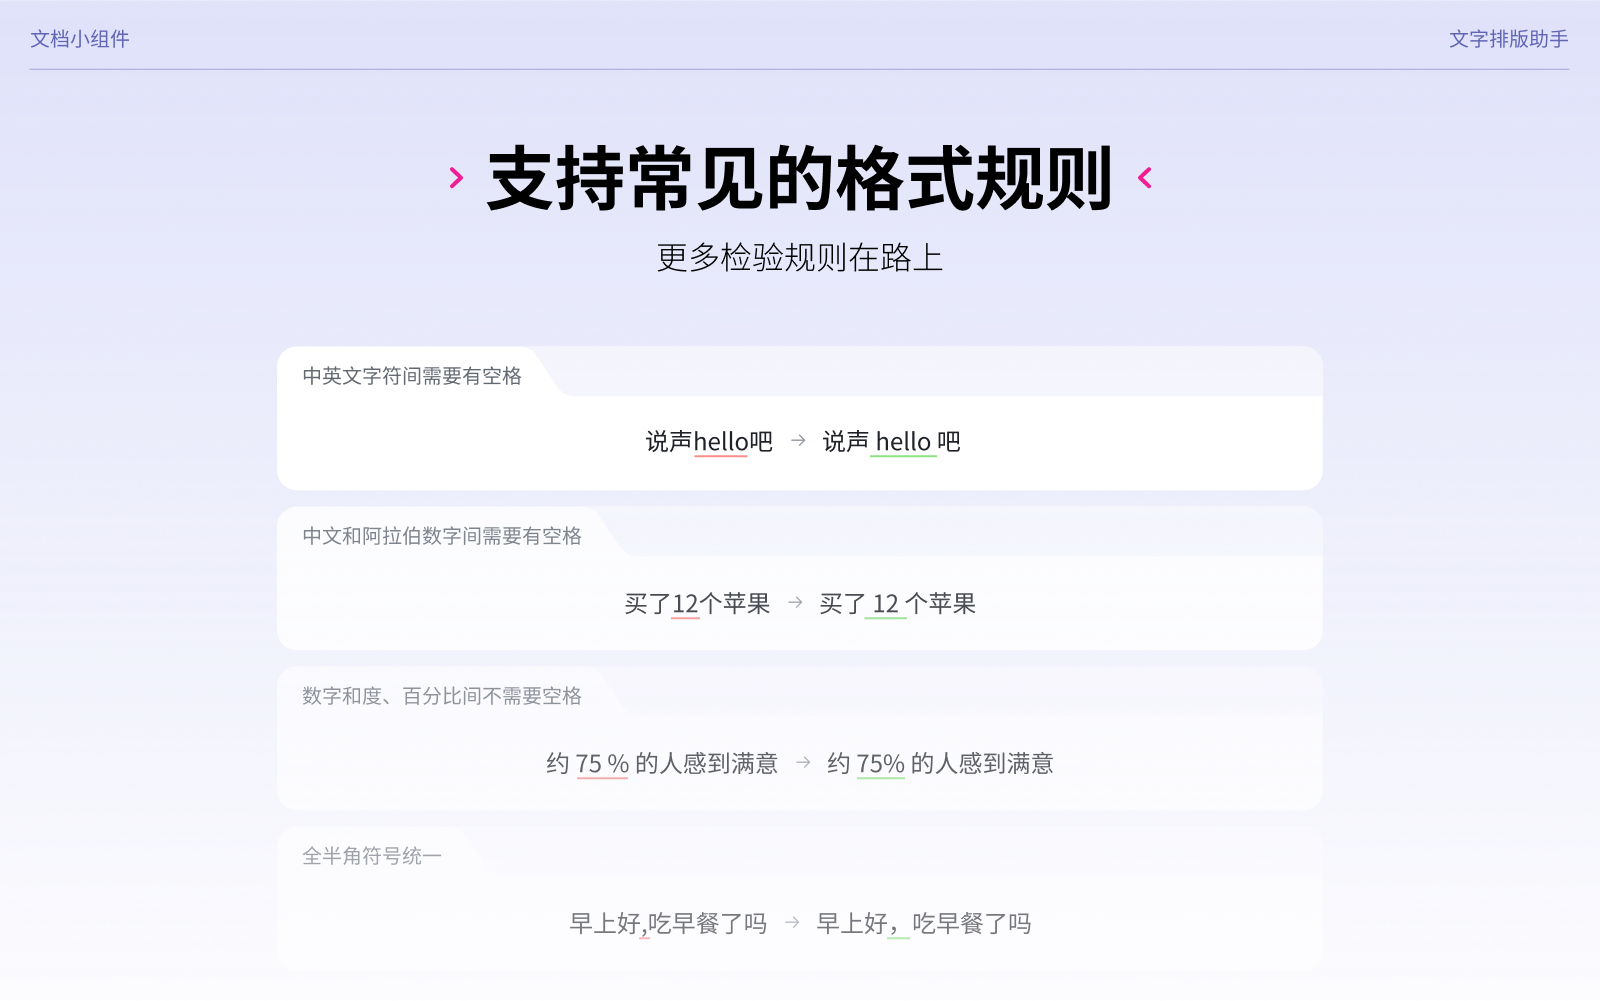
Task: Click the pink left-pointing chevron beside the heading
Action: point(1145,178)
